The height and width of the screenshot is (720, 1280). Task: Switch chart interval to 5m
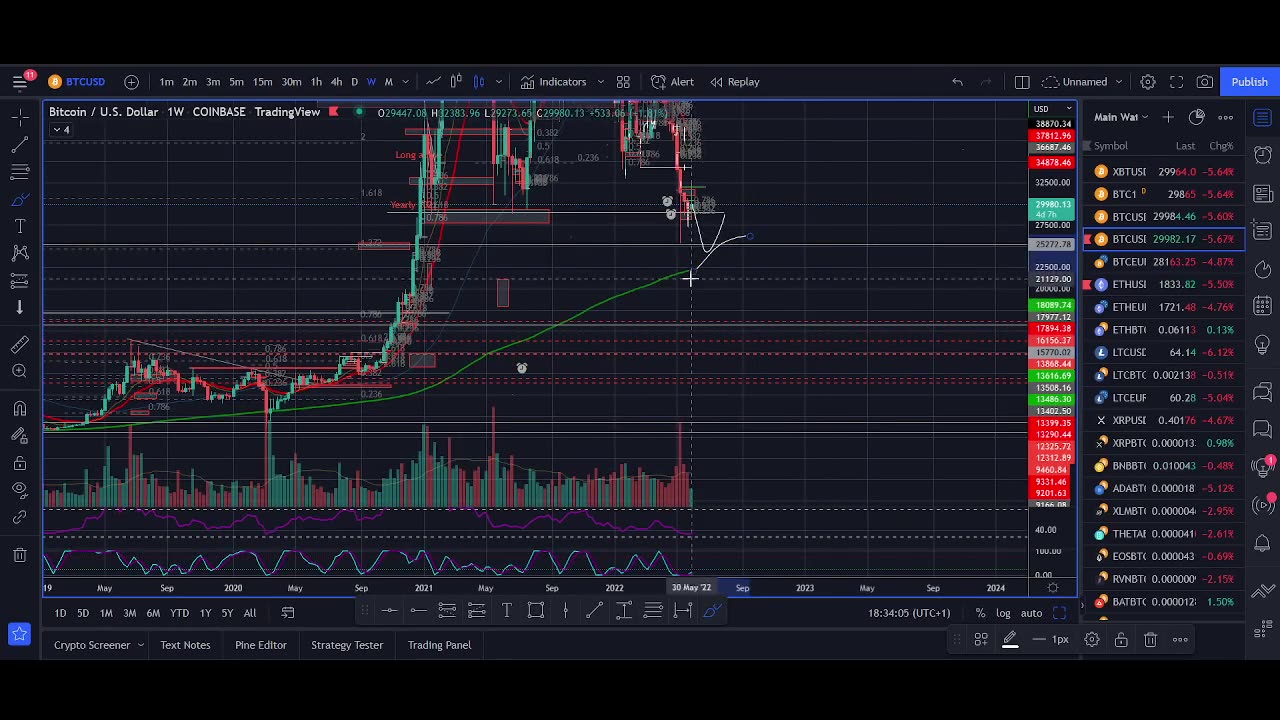tap(237, 82)
